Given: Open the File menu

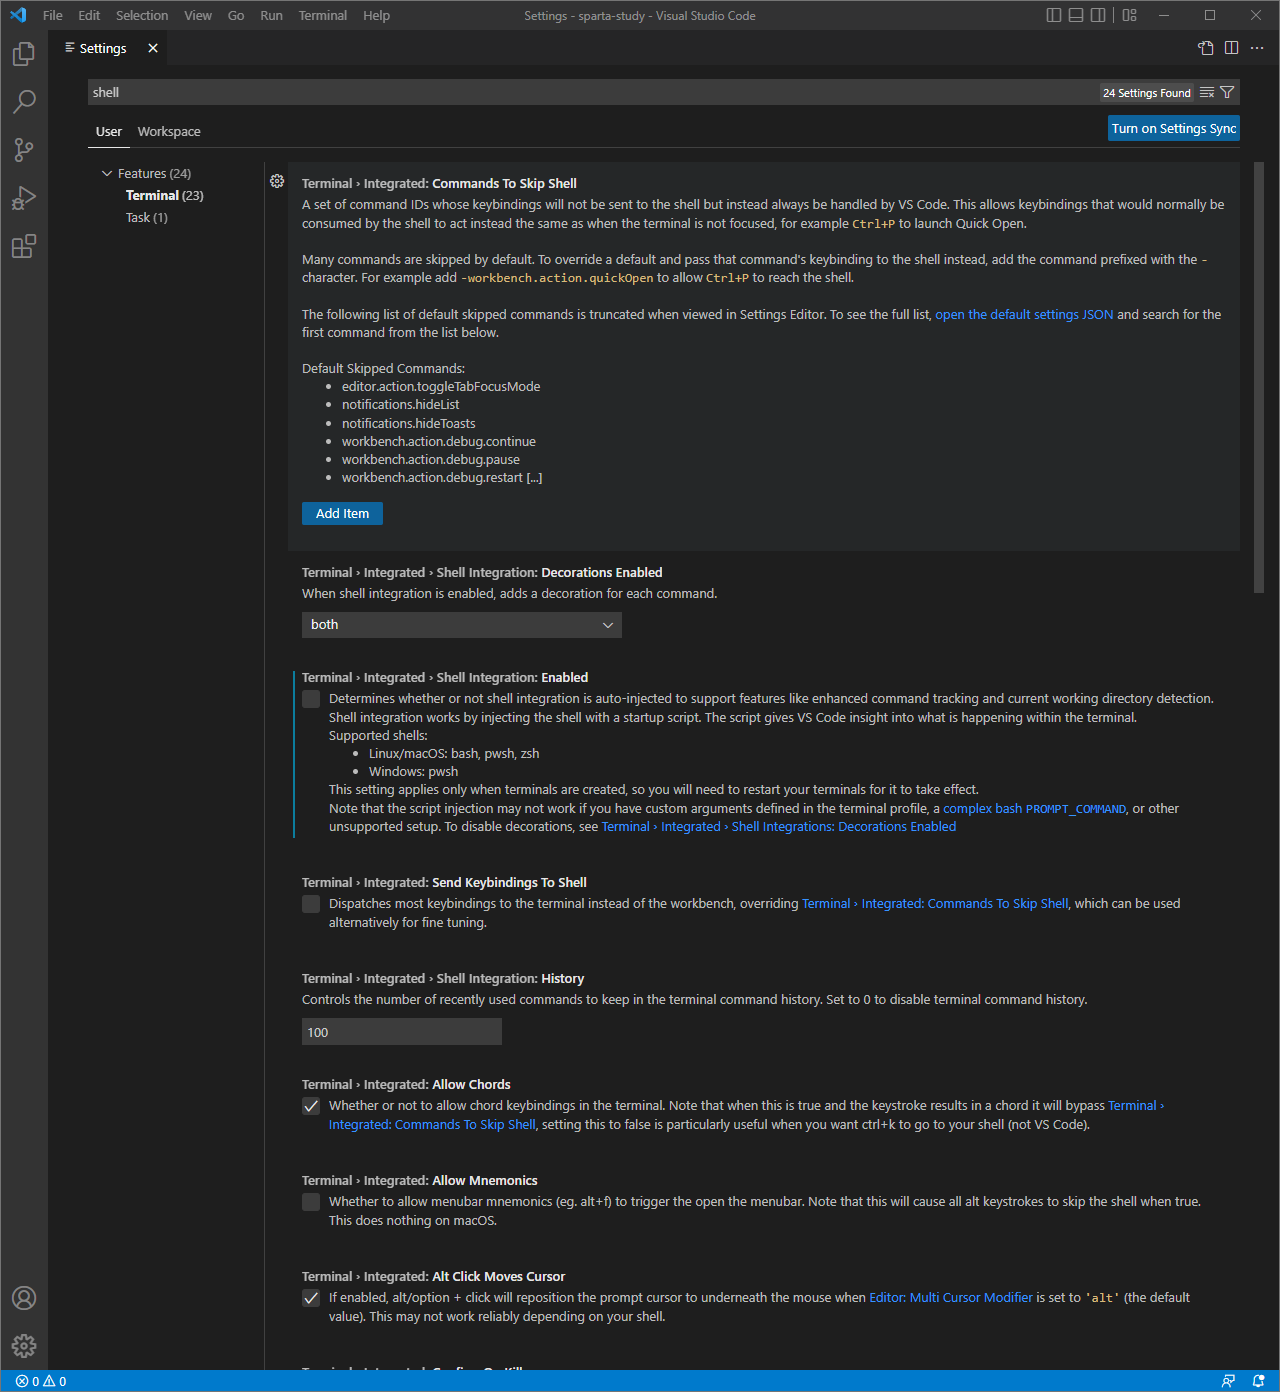Looking at the screenshot, I should click(x=53, y=15).
